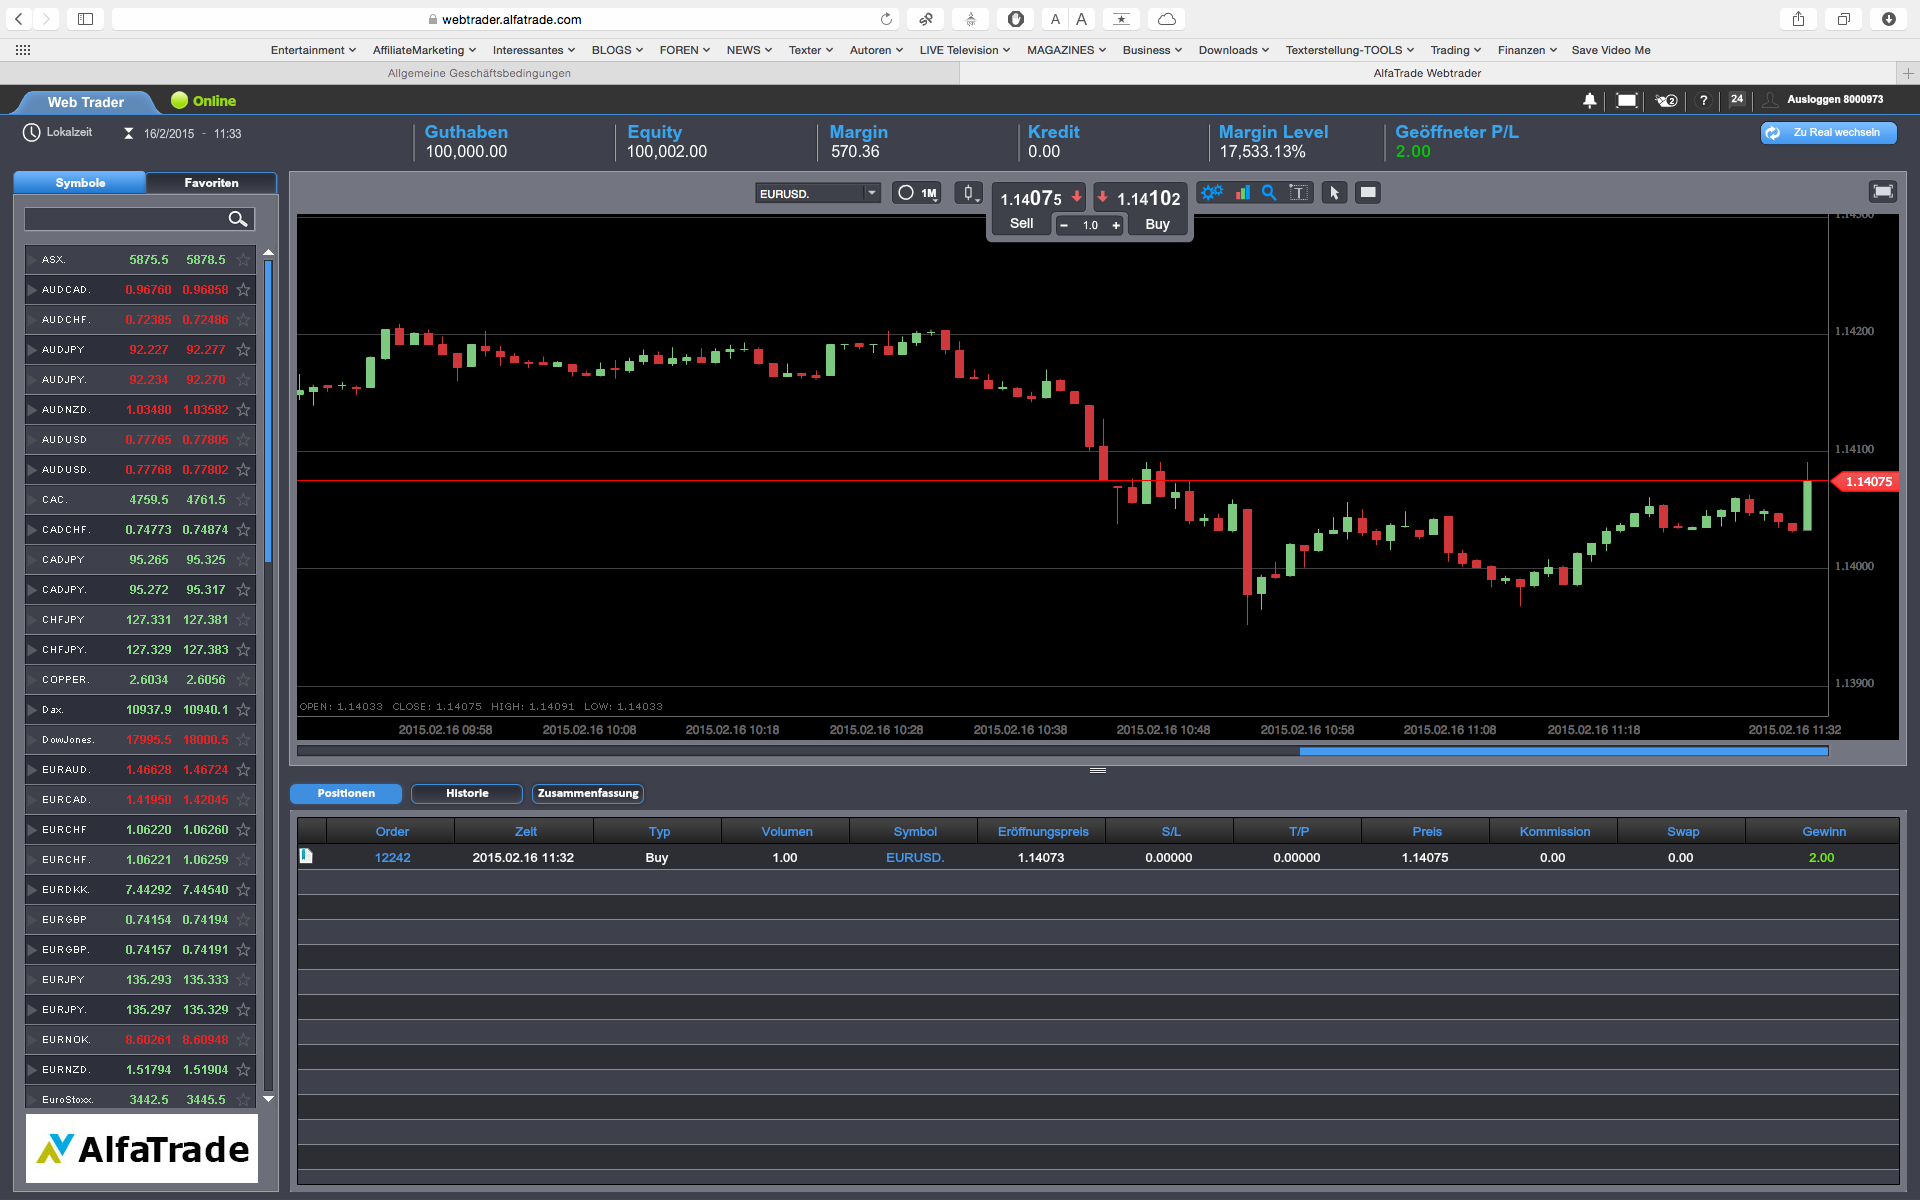
Task: Expand the CADJPY row arrow
Action: [32, 560]
